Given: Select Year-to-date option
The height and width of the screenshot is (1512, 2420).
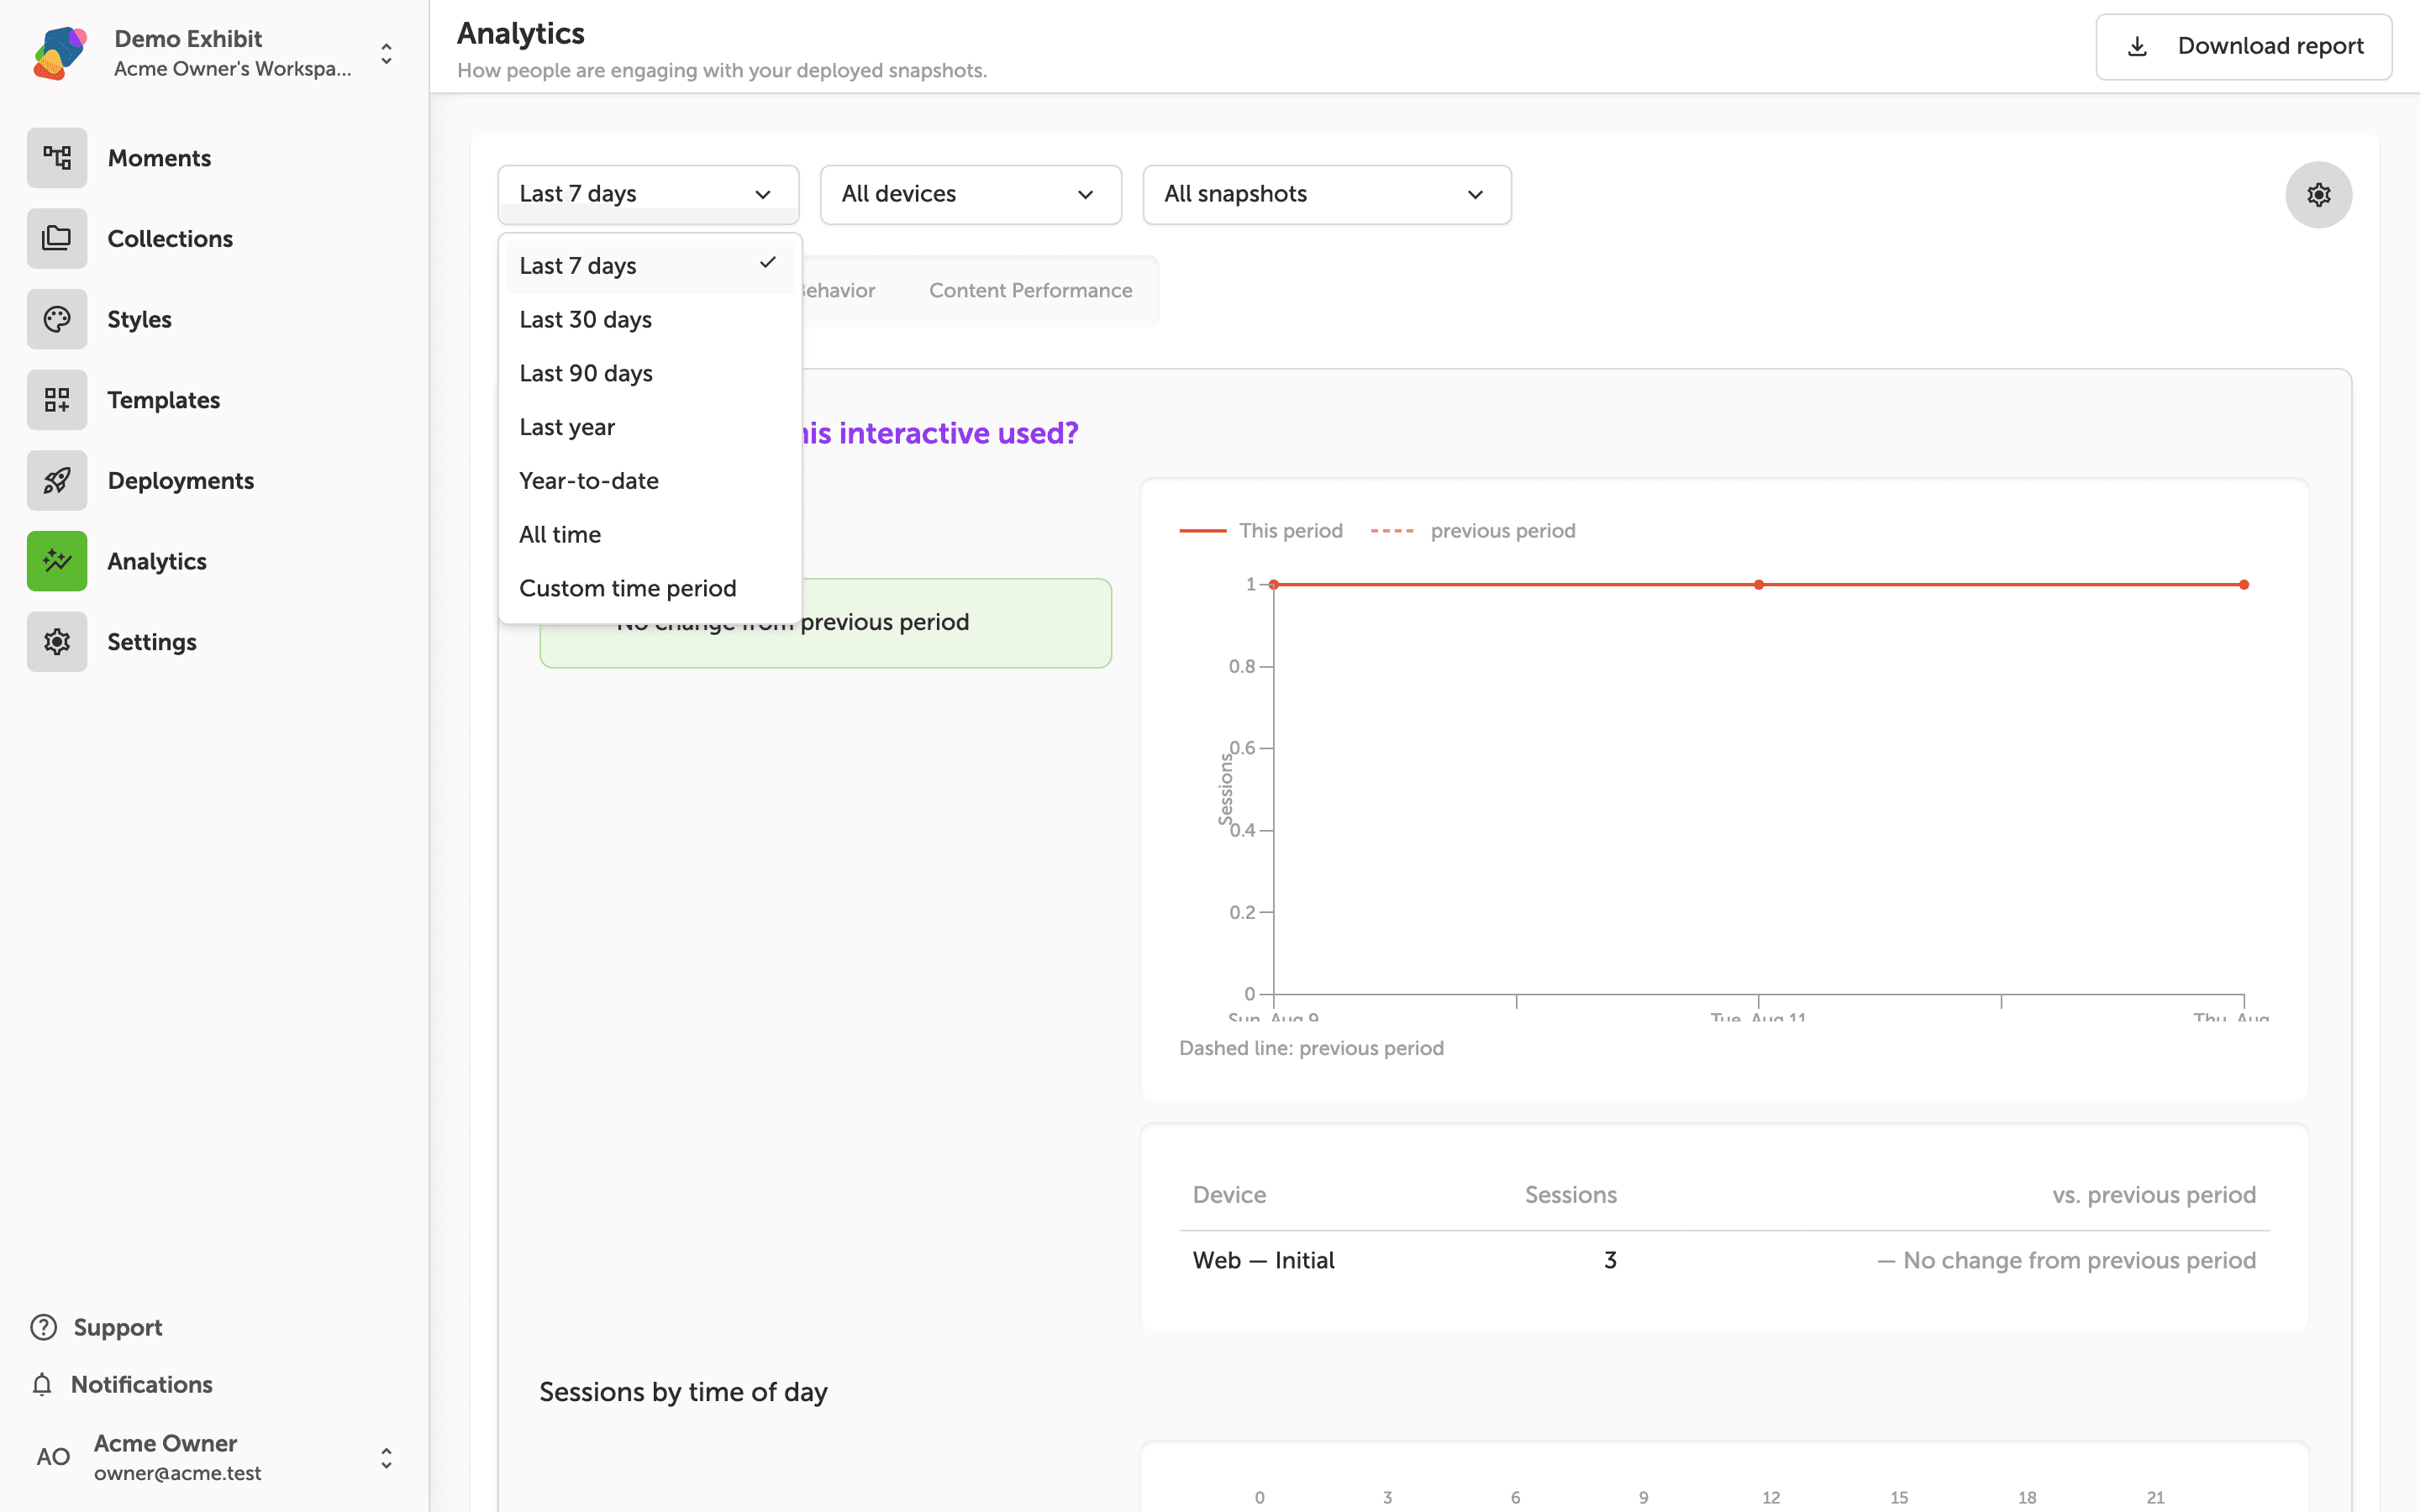Looking at the screenshot, I should (649, 481).
